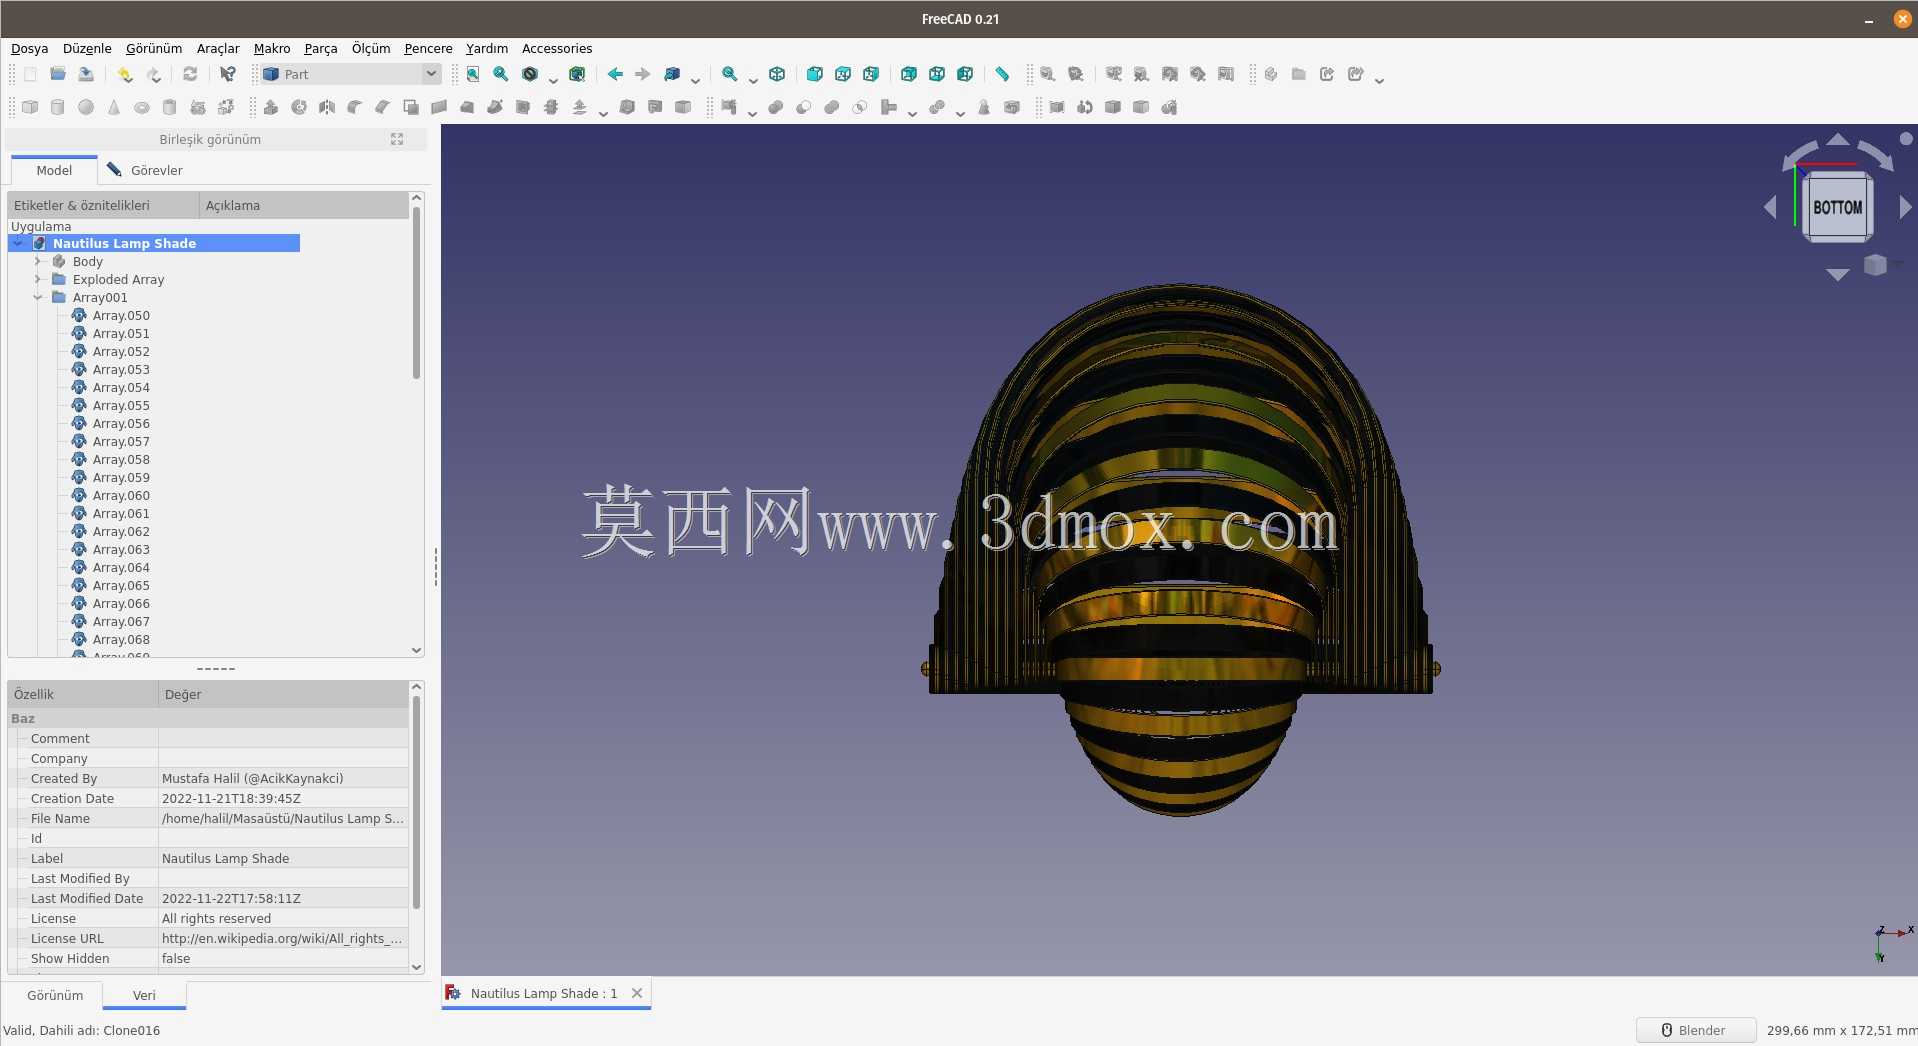Screen dimensions: 1918x1046
Task: Click the License URL value field
Action: pos(283,938)
